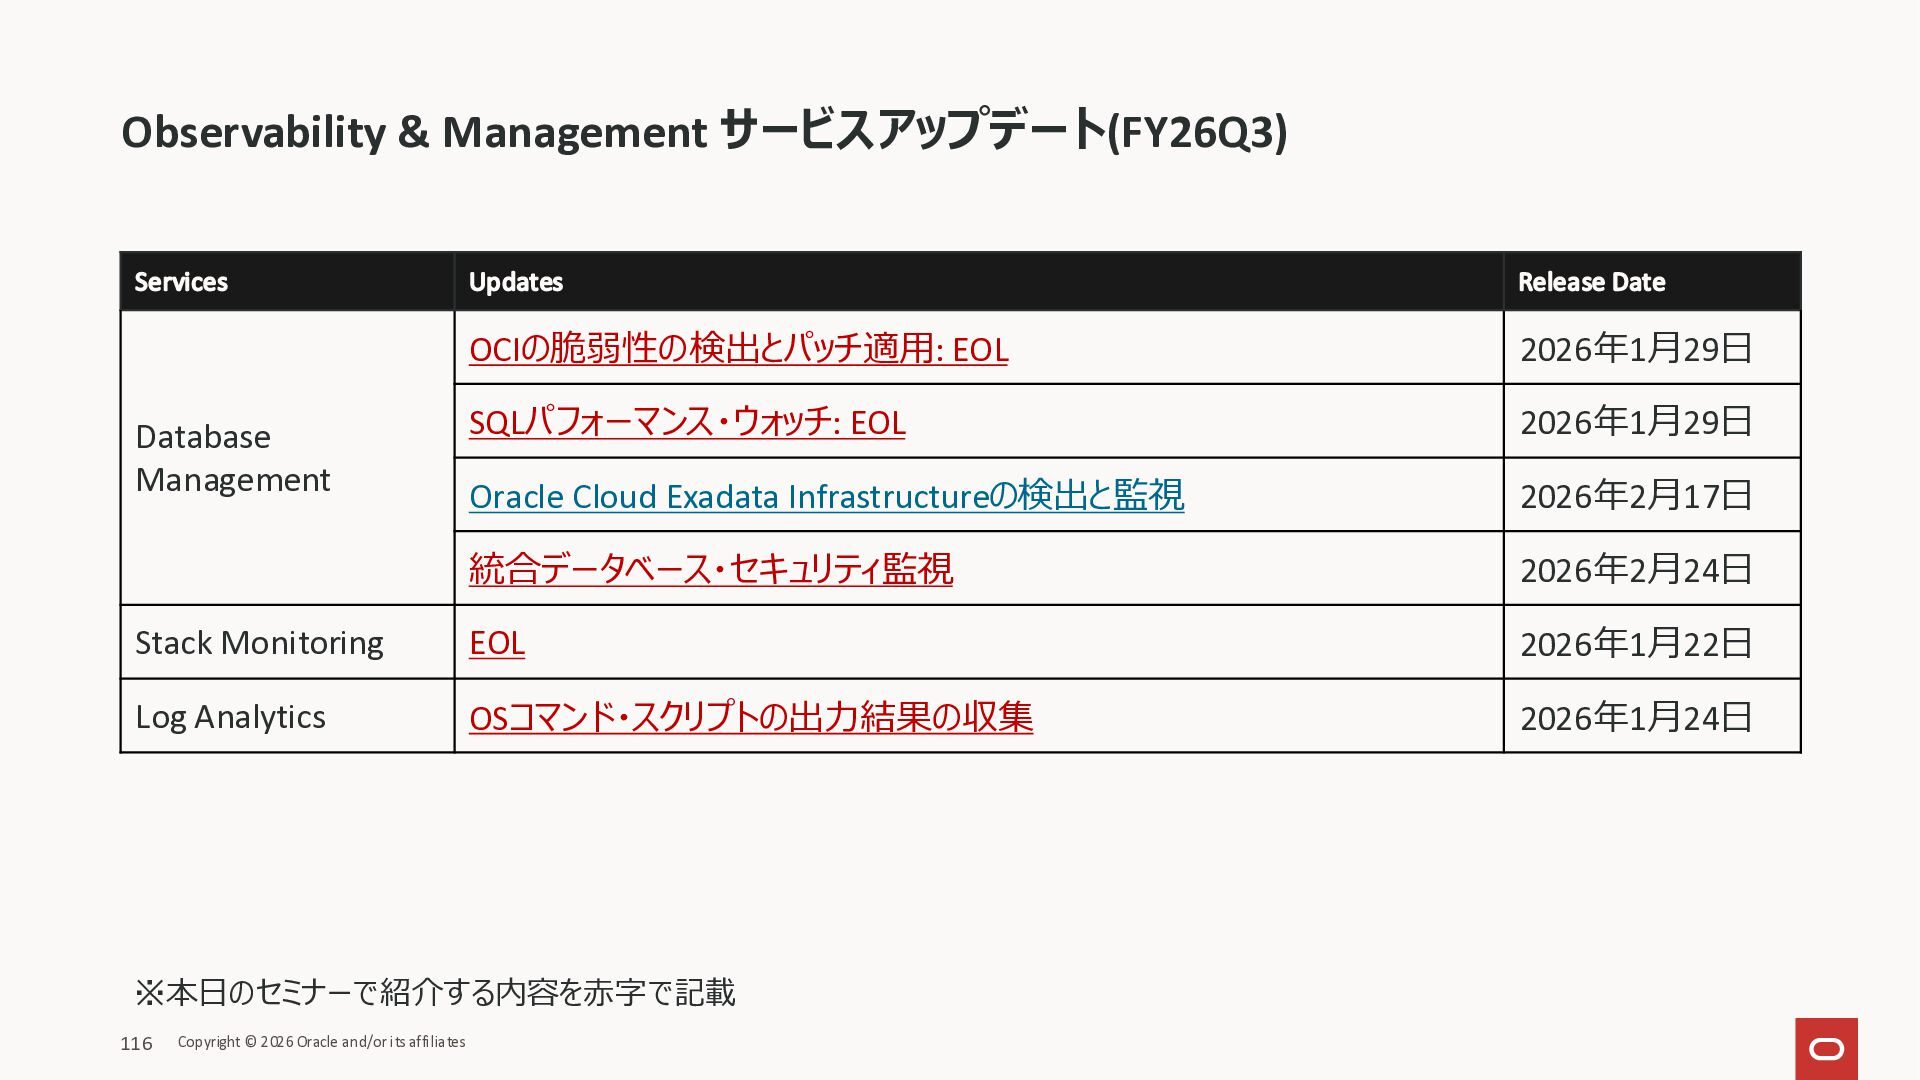Click the 2026年2月24日 date cell
The image size is (1920, 1080).
tap(1636, 570)
